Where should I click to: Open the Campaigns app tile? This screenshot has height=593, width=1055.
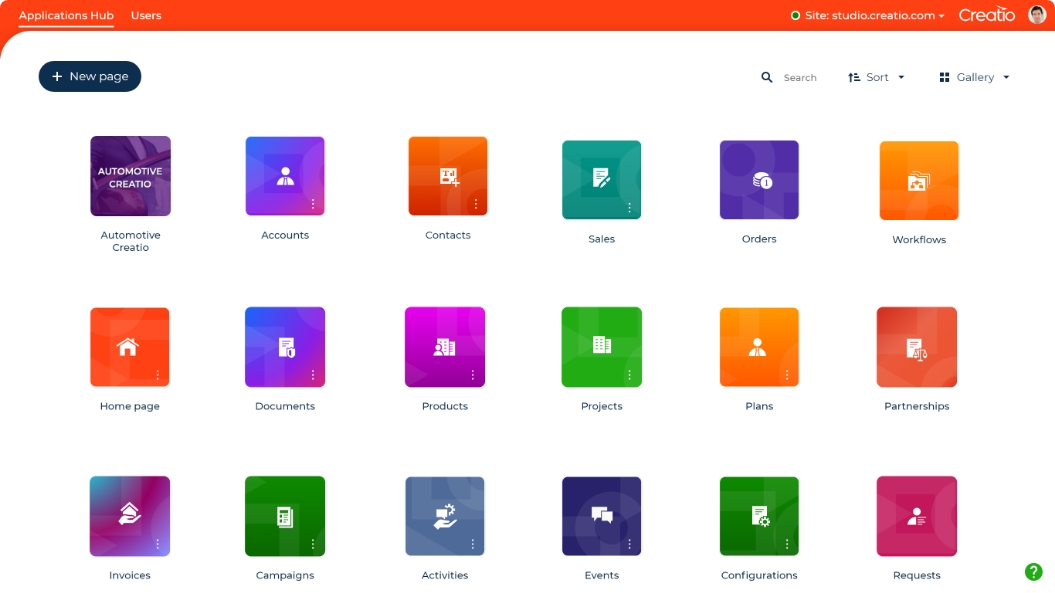click(285, 516)
